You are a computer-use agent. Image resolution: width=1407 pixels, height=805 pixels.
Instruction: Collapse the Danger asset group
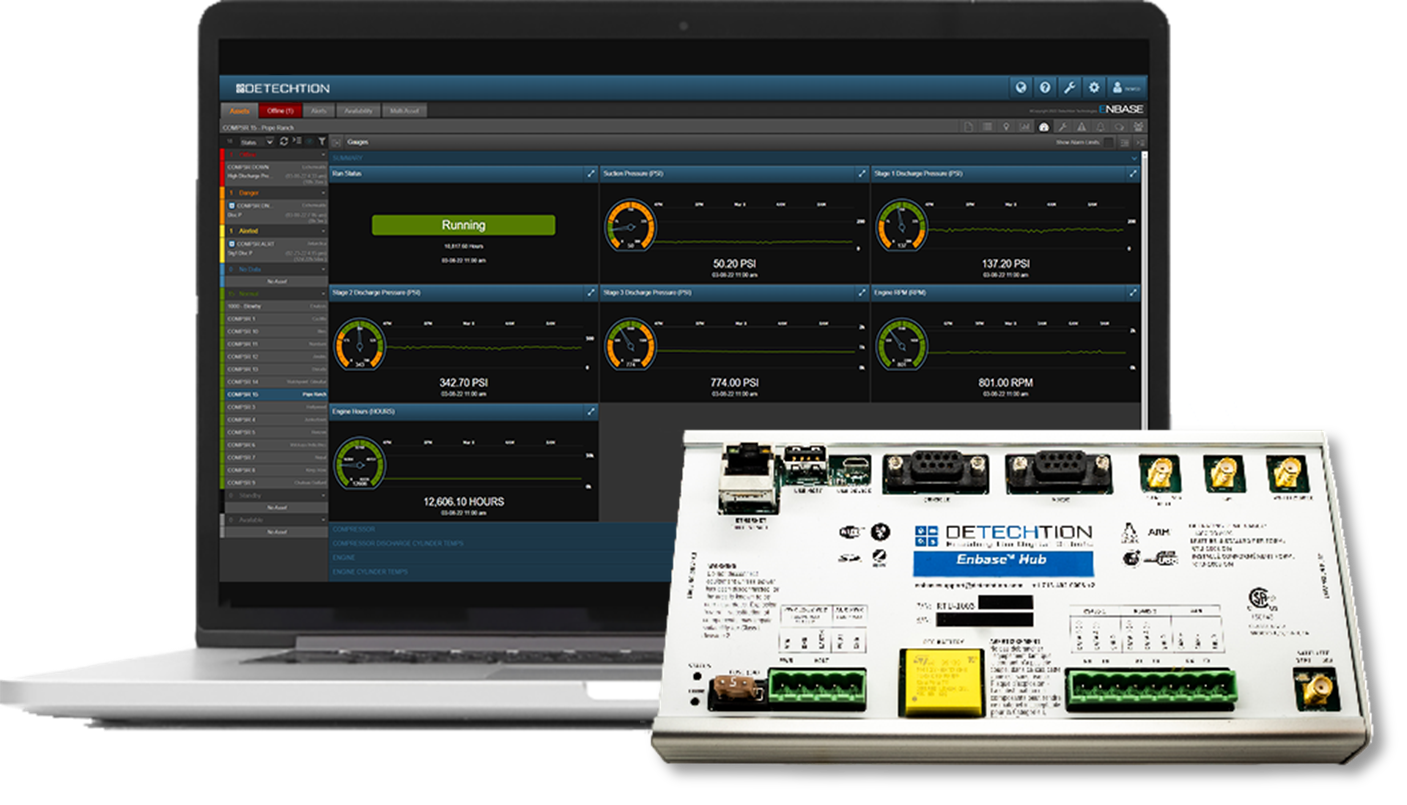(x=323, y=193)
